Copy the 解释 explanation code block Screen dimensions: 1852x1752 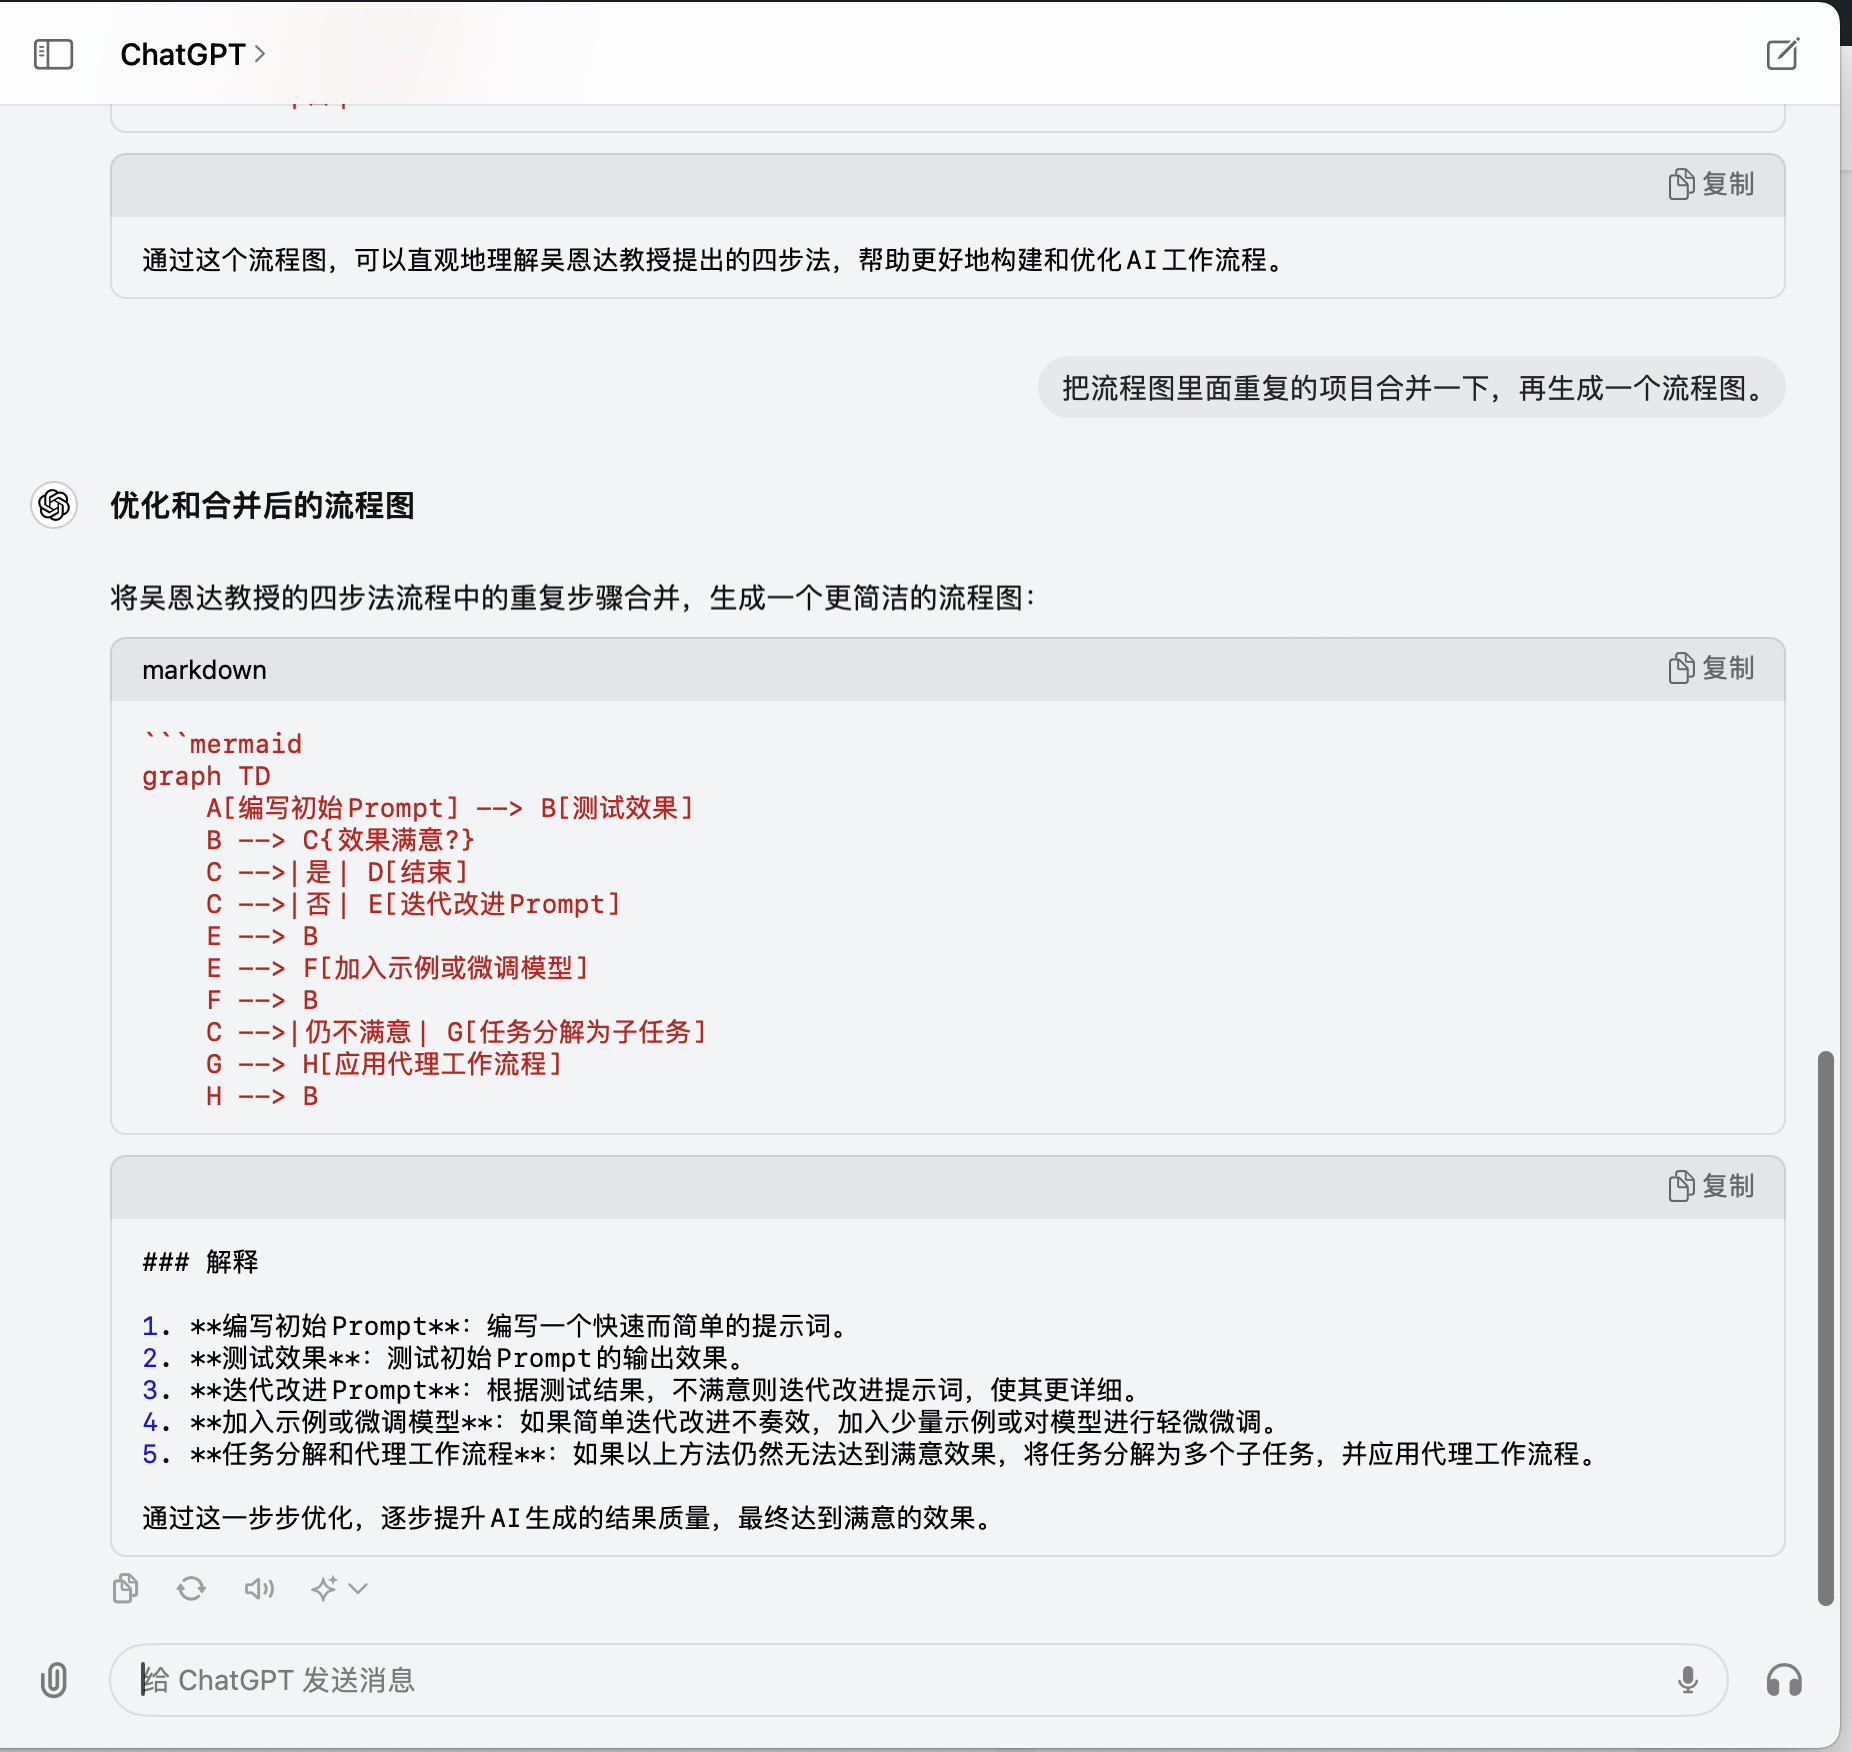tap(1711, 1187)
